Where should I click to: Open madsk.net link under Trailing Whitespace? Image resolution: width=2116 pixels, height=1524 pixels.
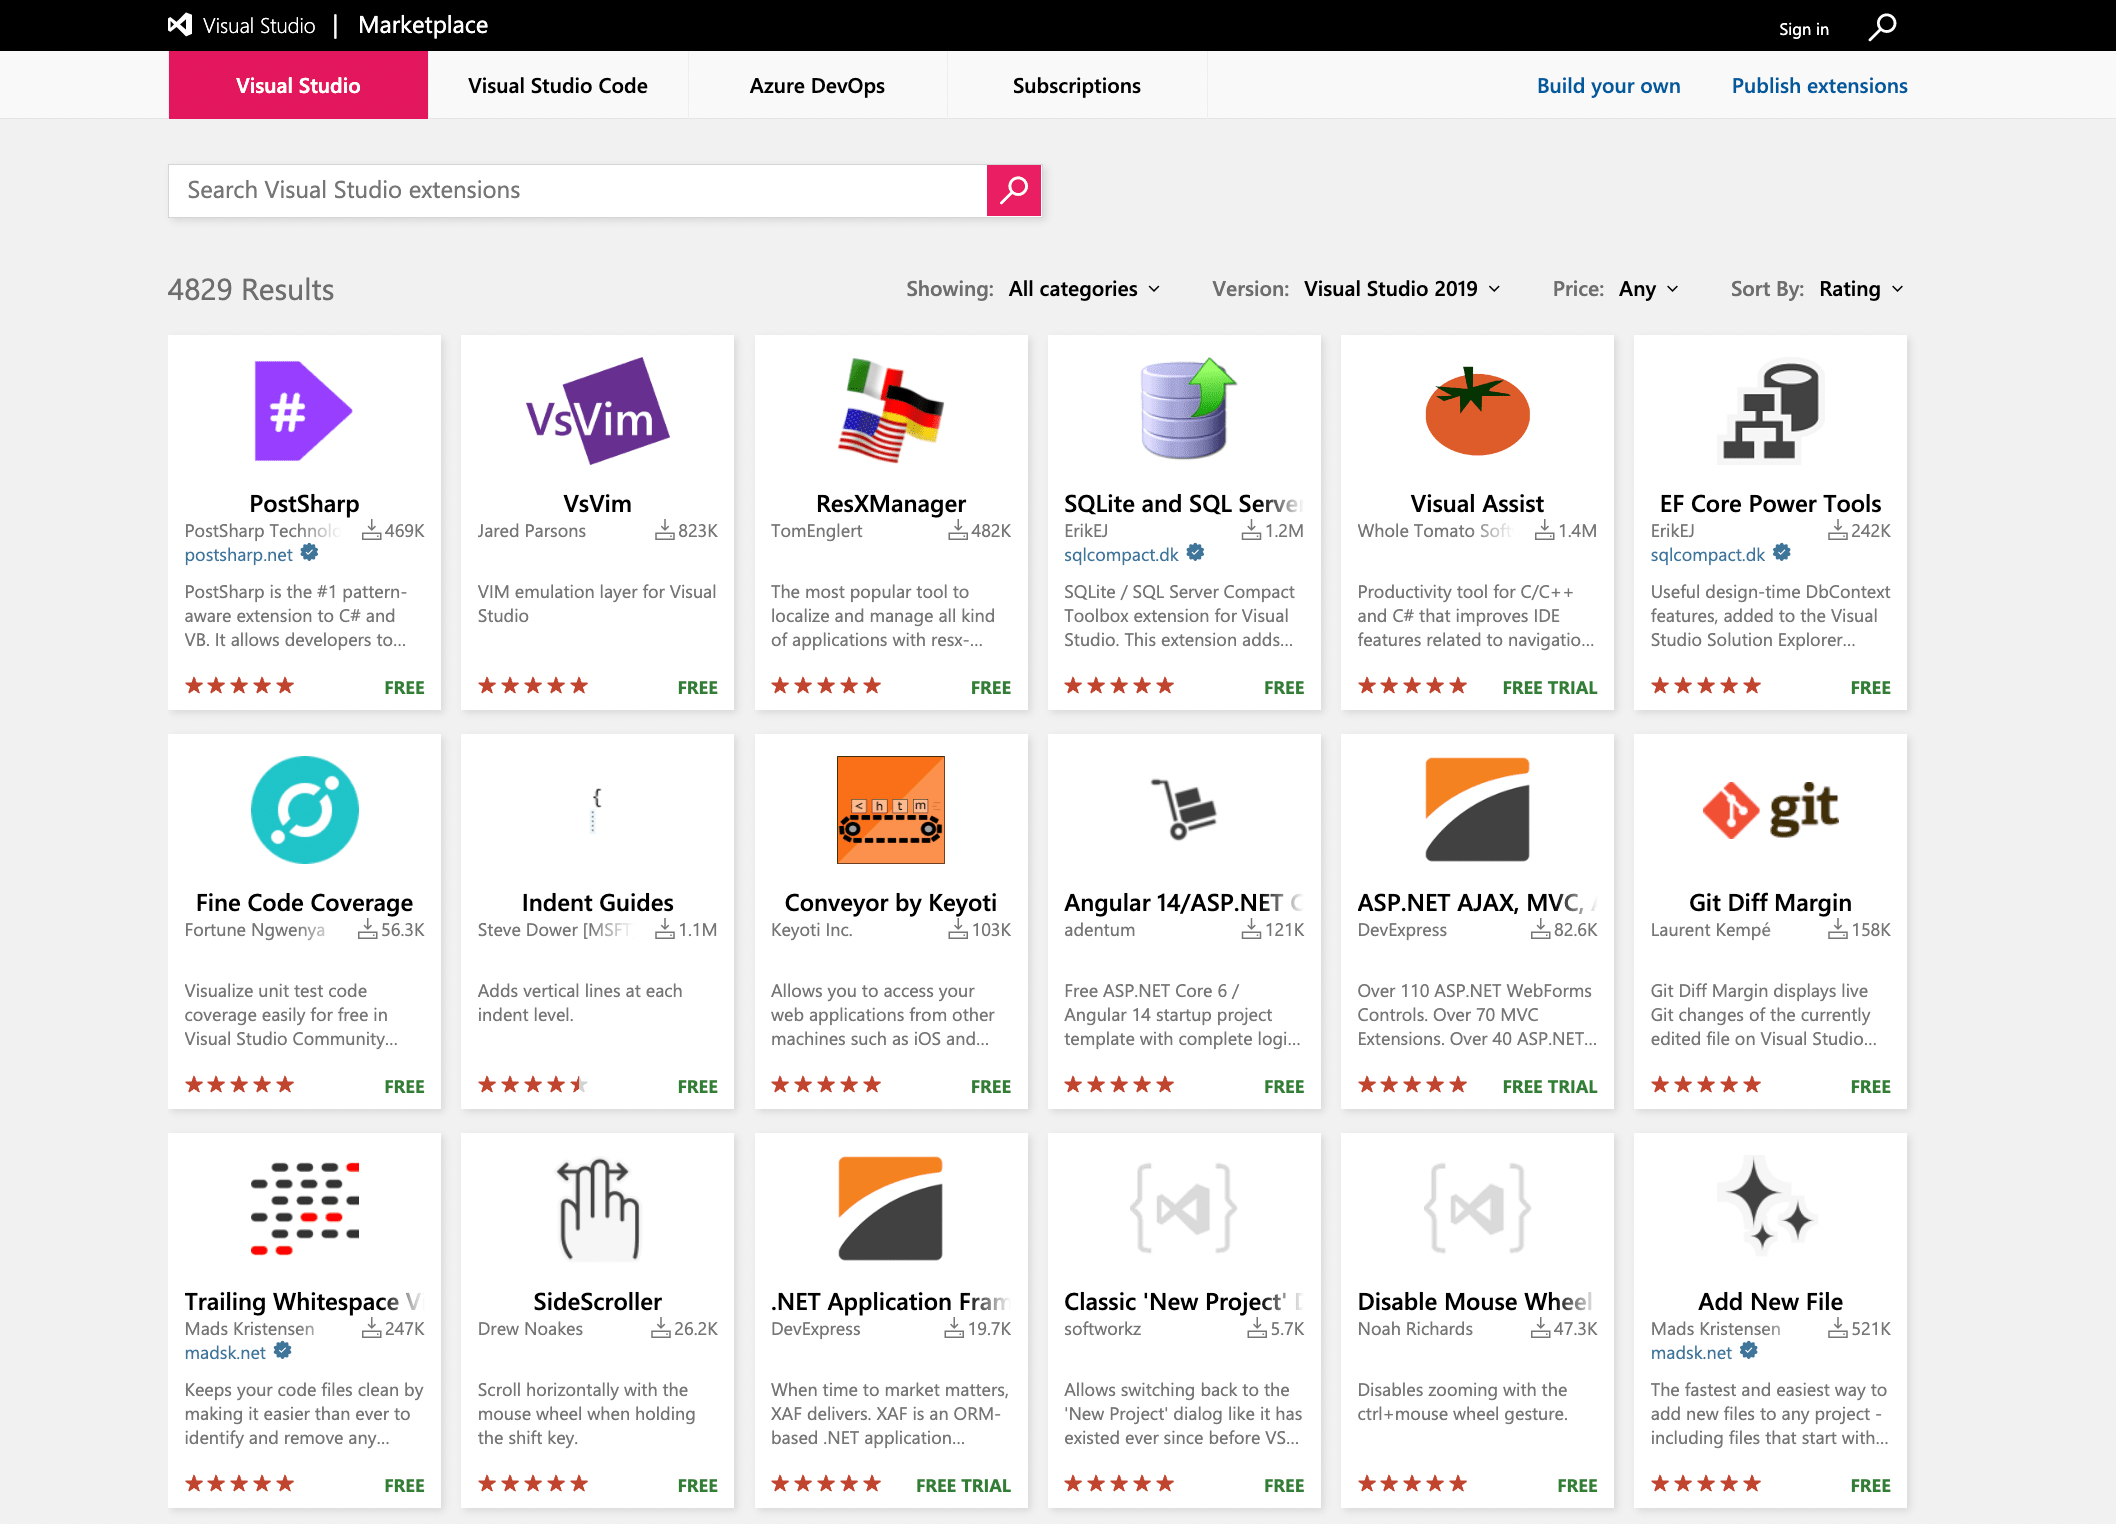[x=225, y=1353]
